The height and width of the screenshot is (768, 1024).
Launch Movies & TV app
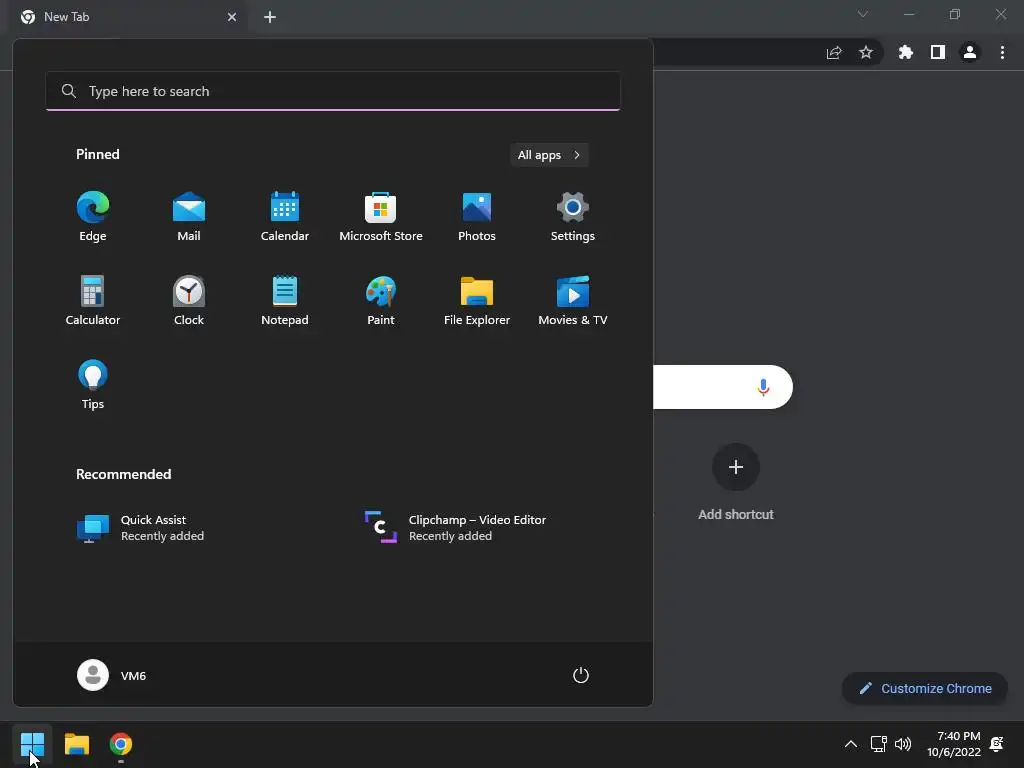[x=573, y=300]
